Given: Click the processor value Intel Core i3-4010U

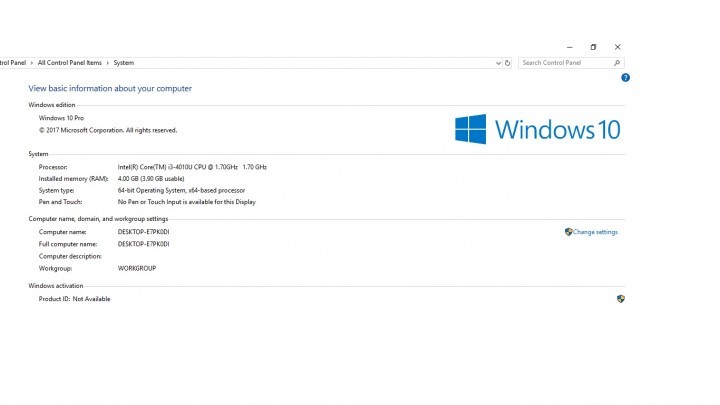Looking at the screenshot, I should [x=192, y=167].
